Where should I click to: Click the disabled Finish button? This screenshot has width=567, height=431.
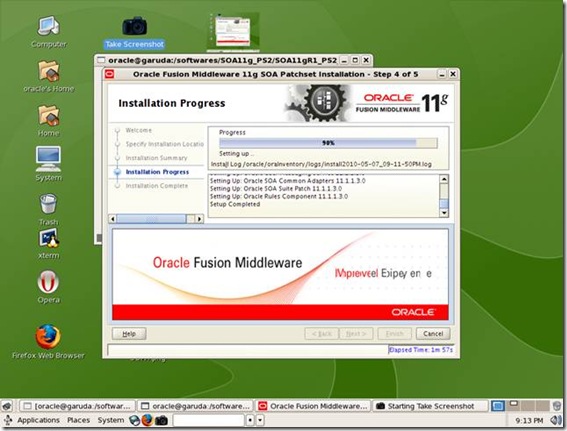pos(394,333)
